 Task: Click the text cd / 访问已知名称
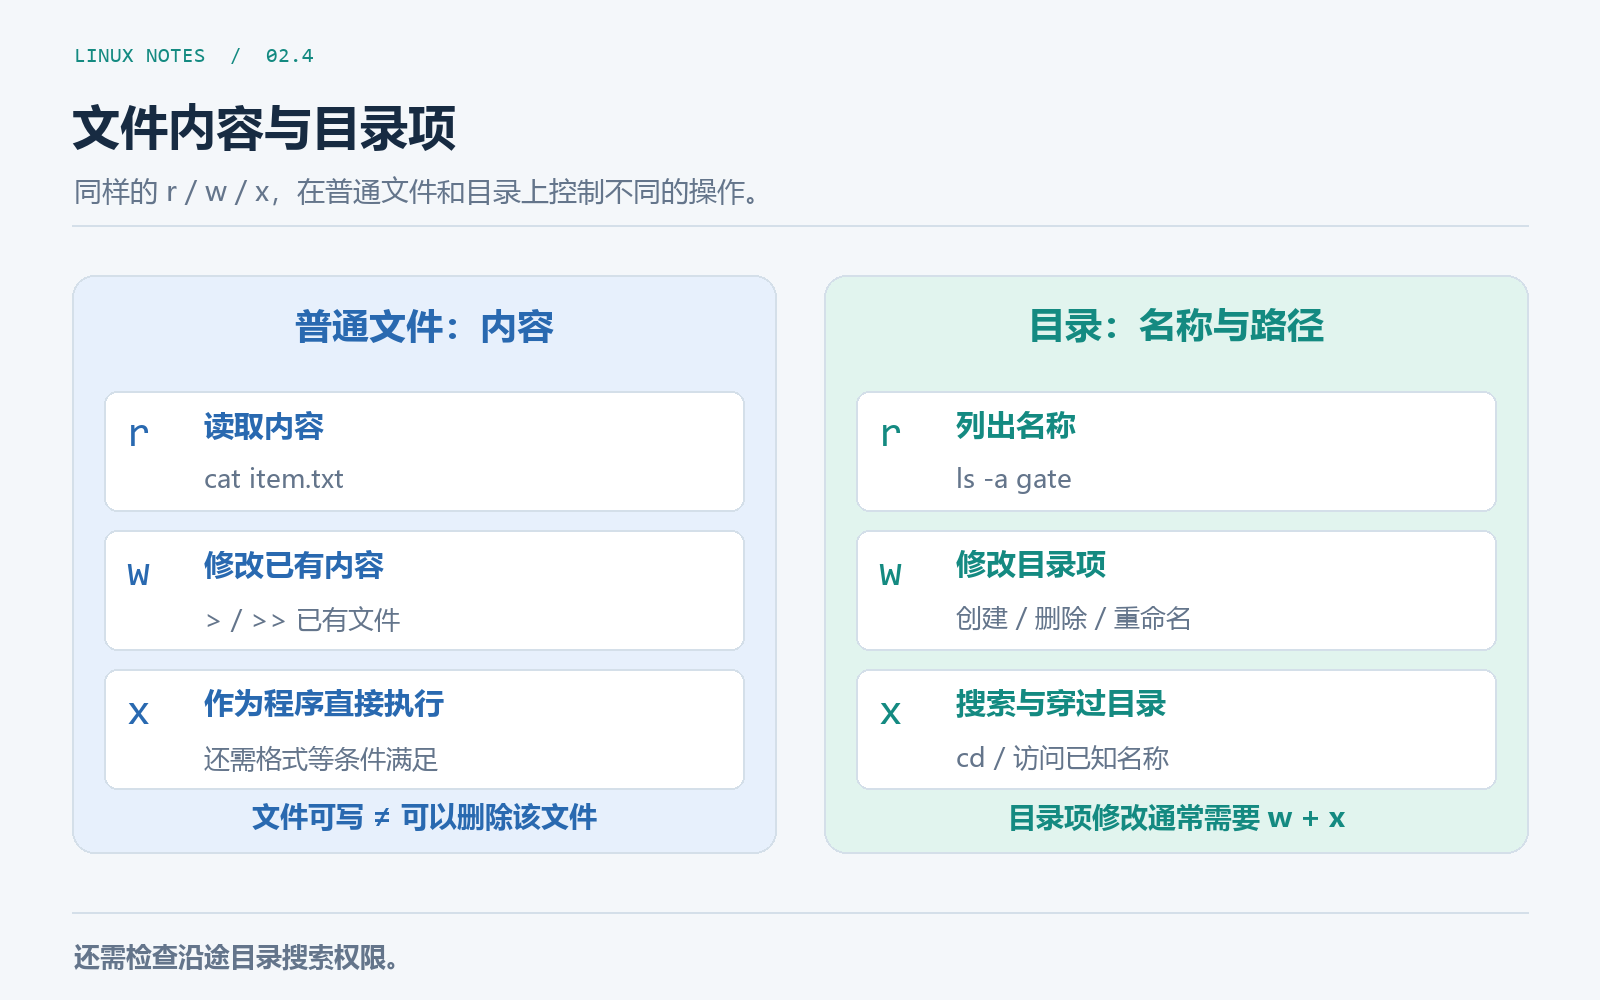coord(1062,758)
